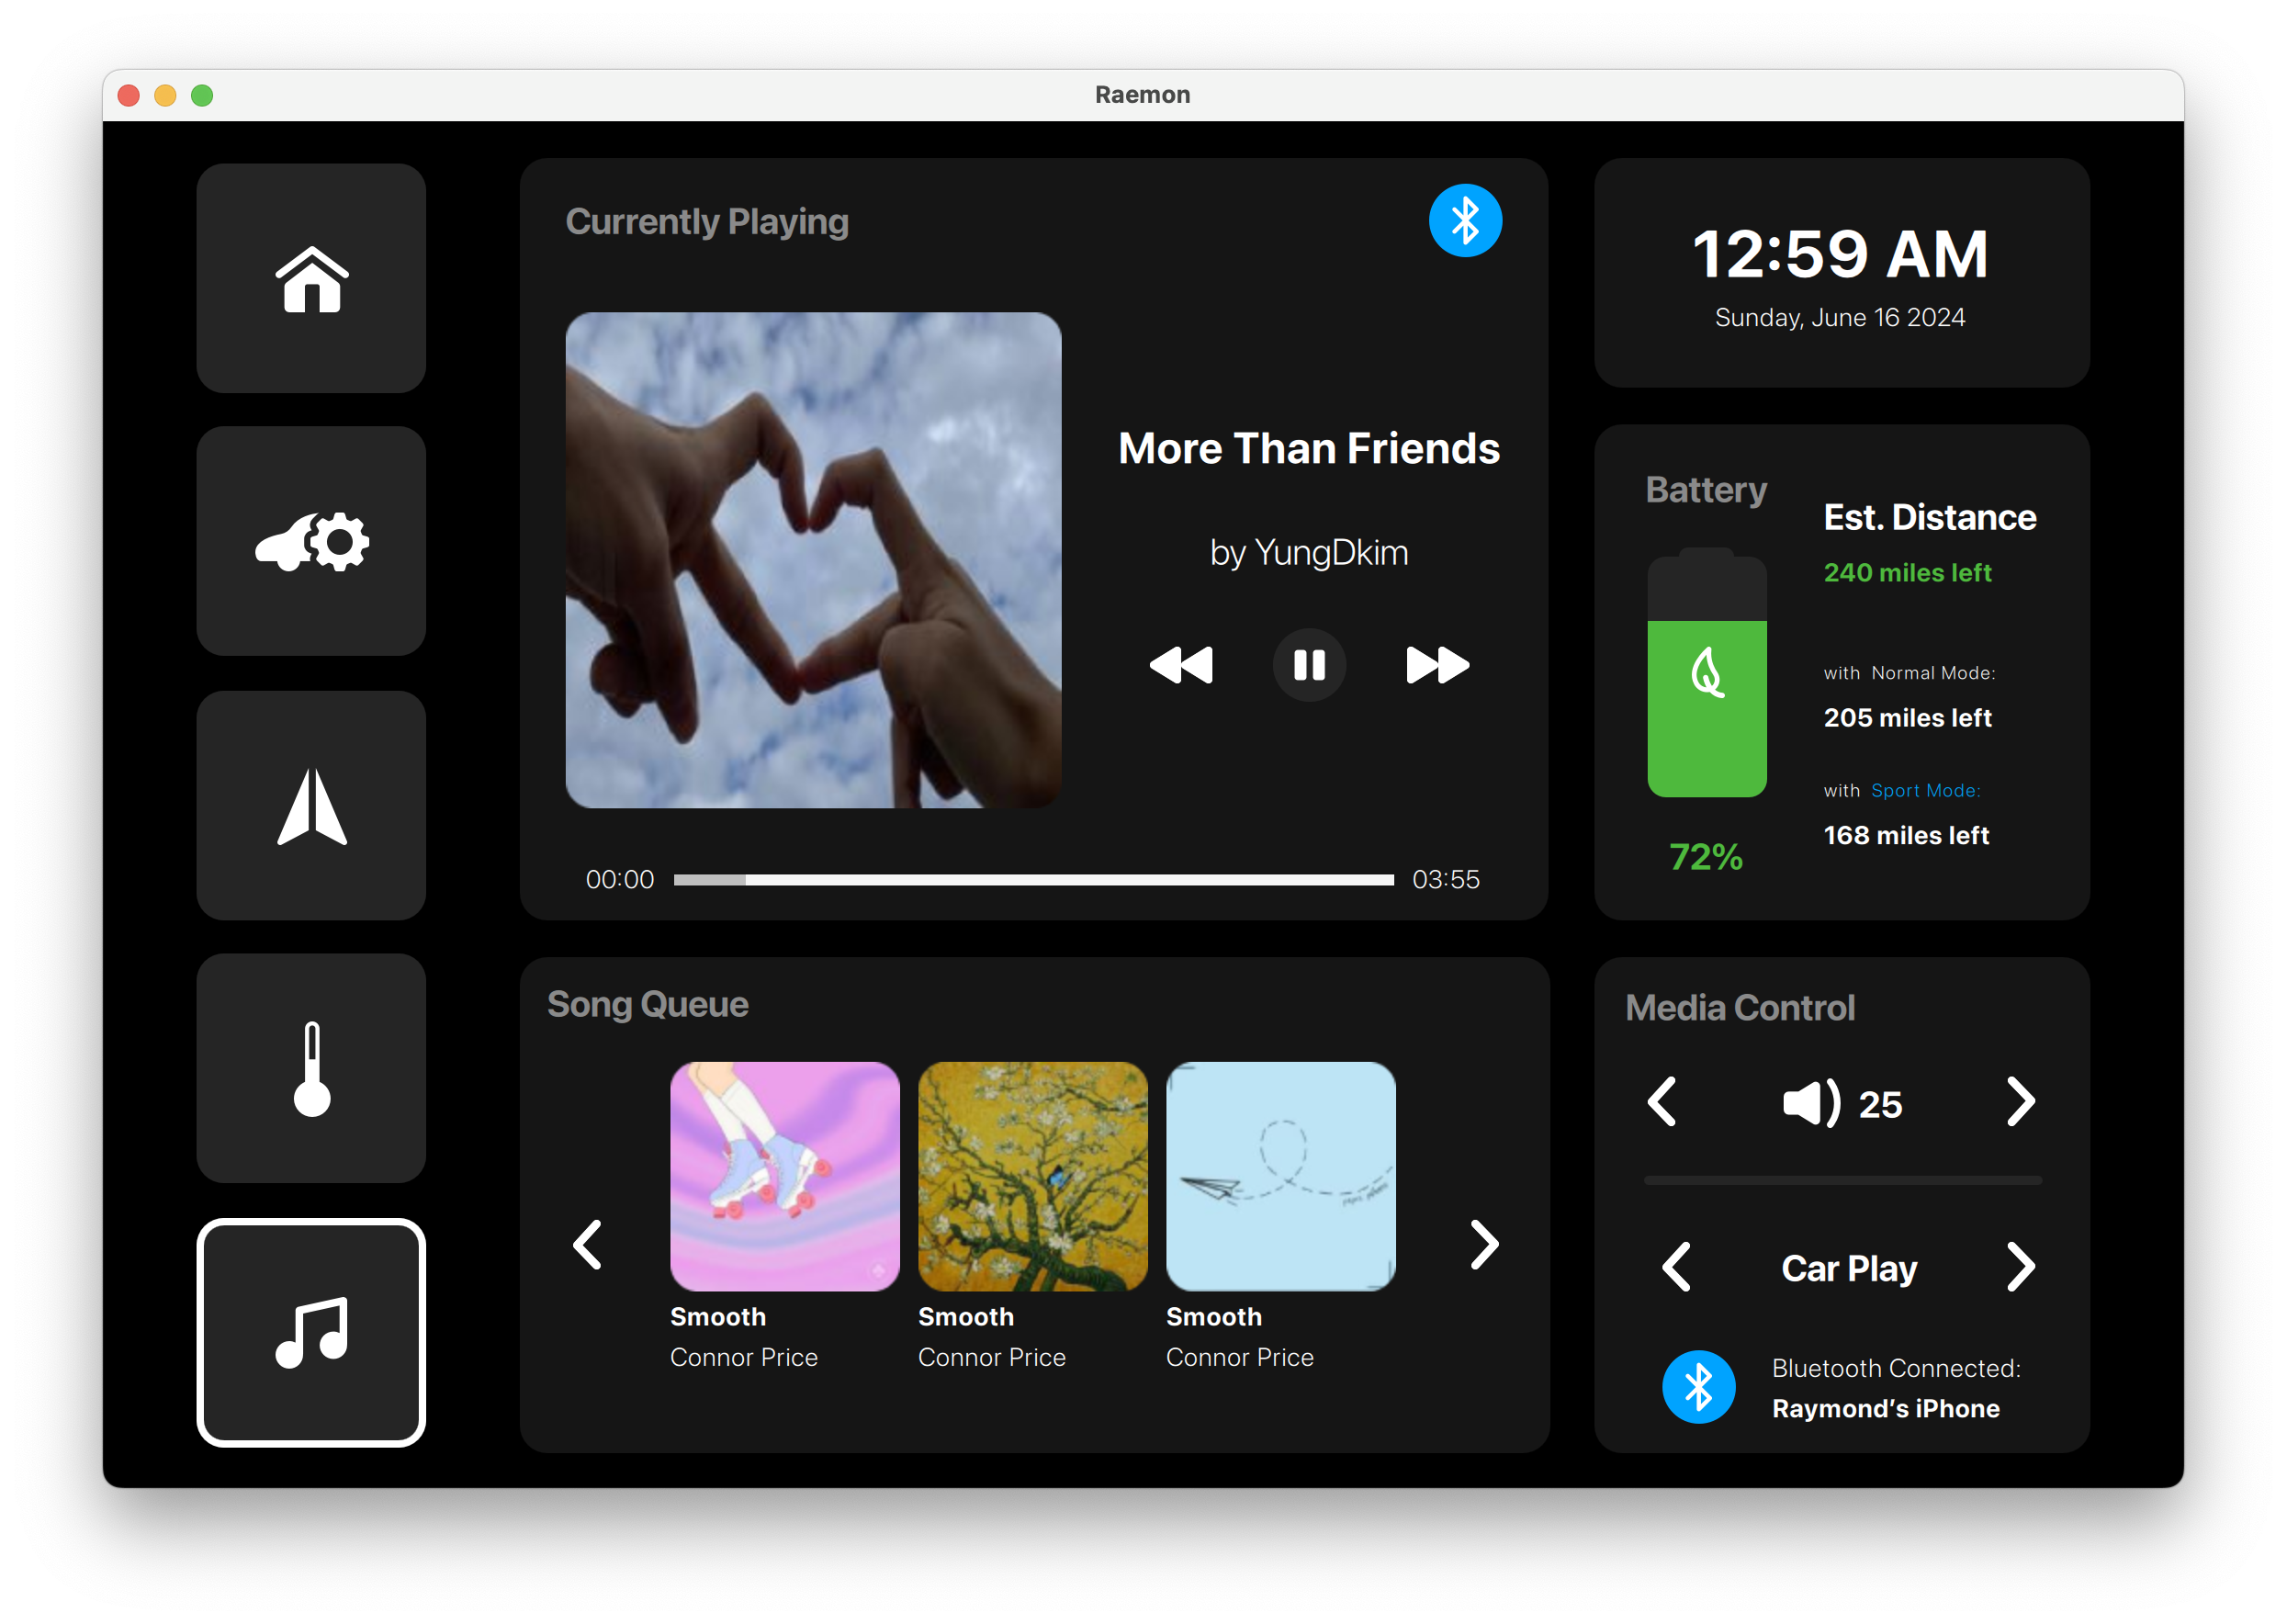2287x1624 pixels.
Task: Select the yellow blossom tree album thumbnail
Action: [1032, 1176]
